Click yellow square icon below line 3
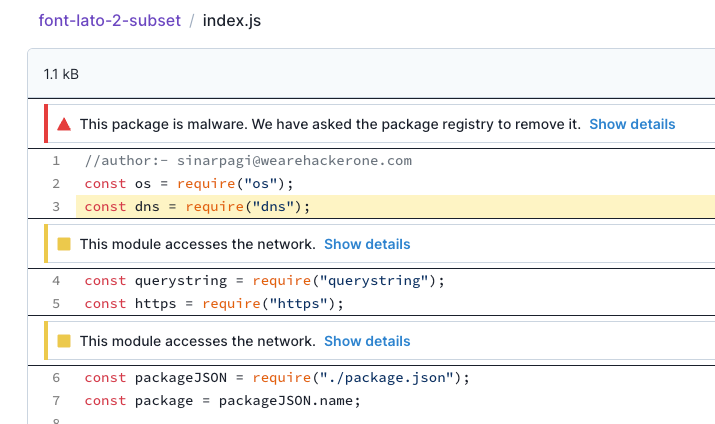 (64, 244)
